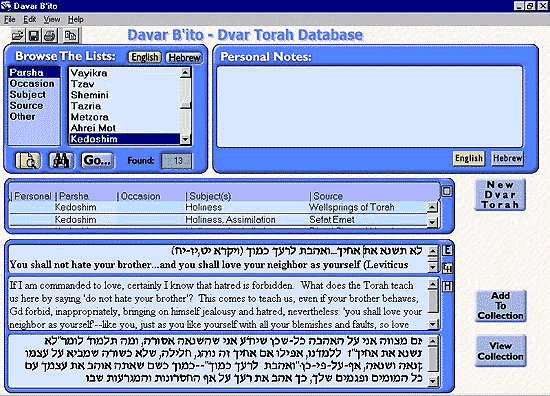Click the E English view icon

coord(447,250)
